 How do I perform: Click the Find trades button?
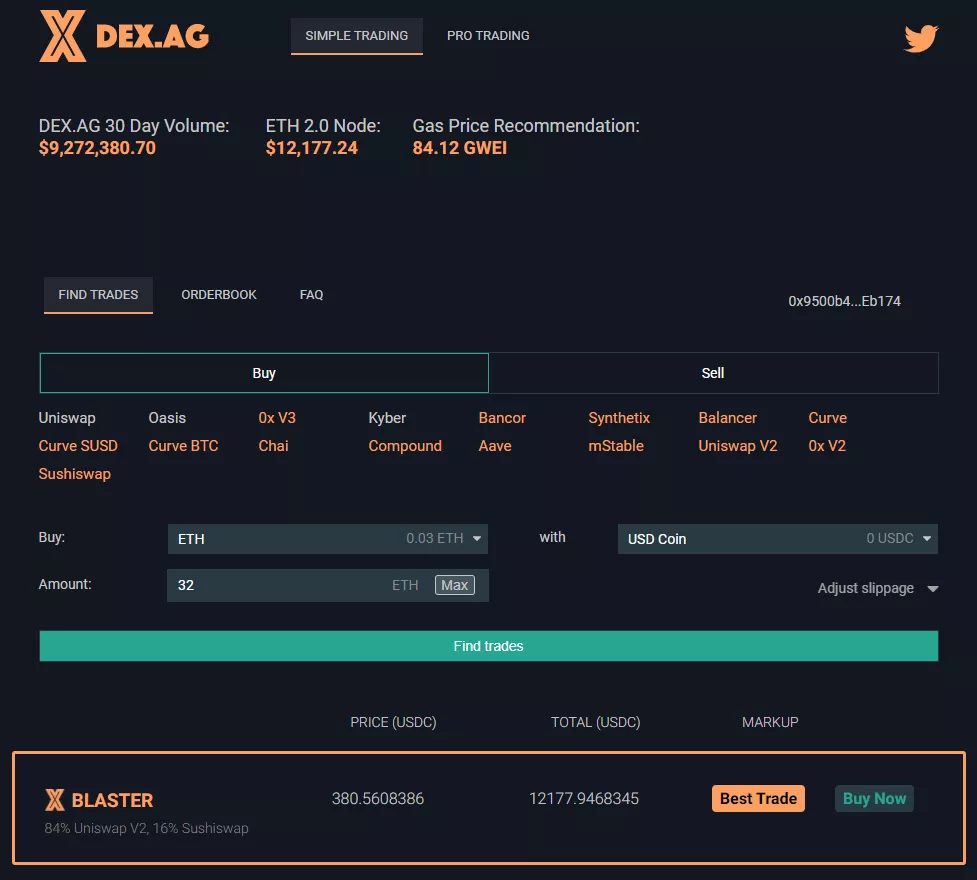click(488, 645)
